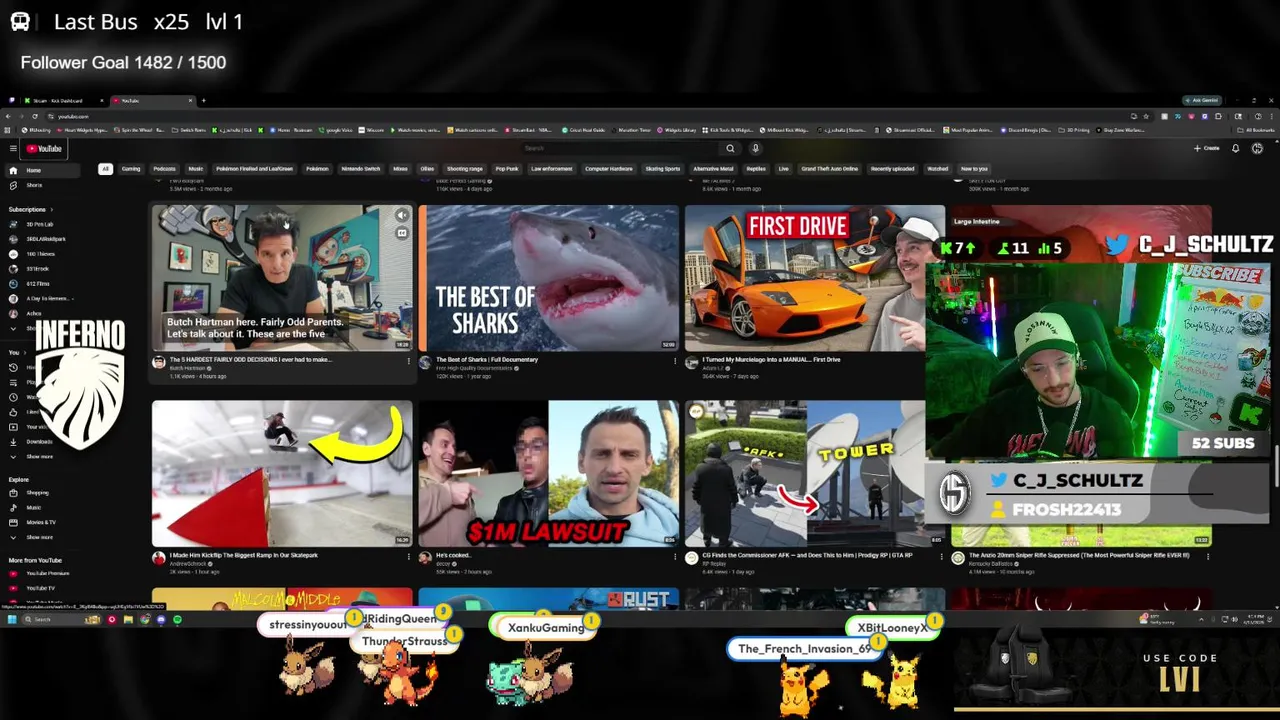The image size is (1280, 720).
Task: Open a new browser tab
Action: [x=203, y=100]
